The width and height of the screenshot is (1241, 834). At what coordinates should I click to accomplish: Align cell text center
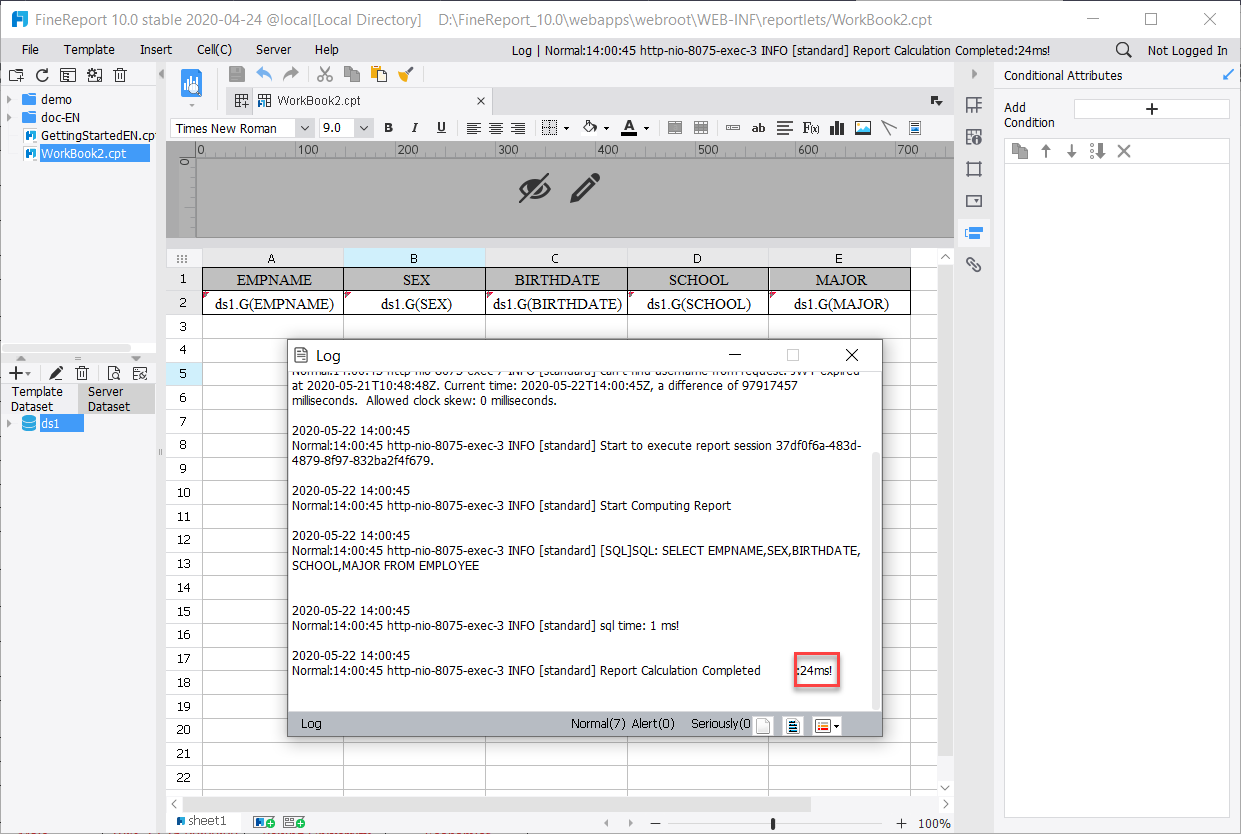[496, 128]
